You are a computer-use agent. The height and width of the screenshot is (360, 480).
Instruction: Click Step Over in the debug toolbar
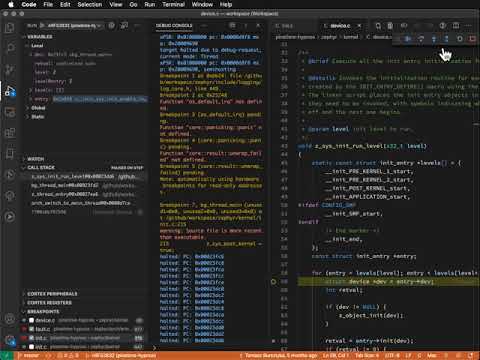[x=421, y=39]
